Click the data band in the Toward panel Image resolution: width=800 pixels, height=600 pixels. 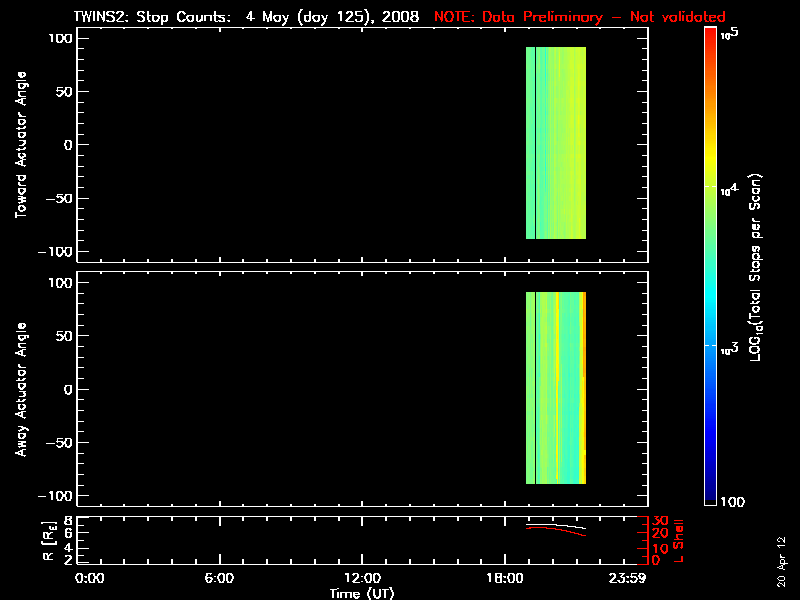click(x=556, y=143)
